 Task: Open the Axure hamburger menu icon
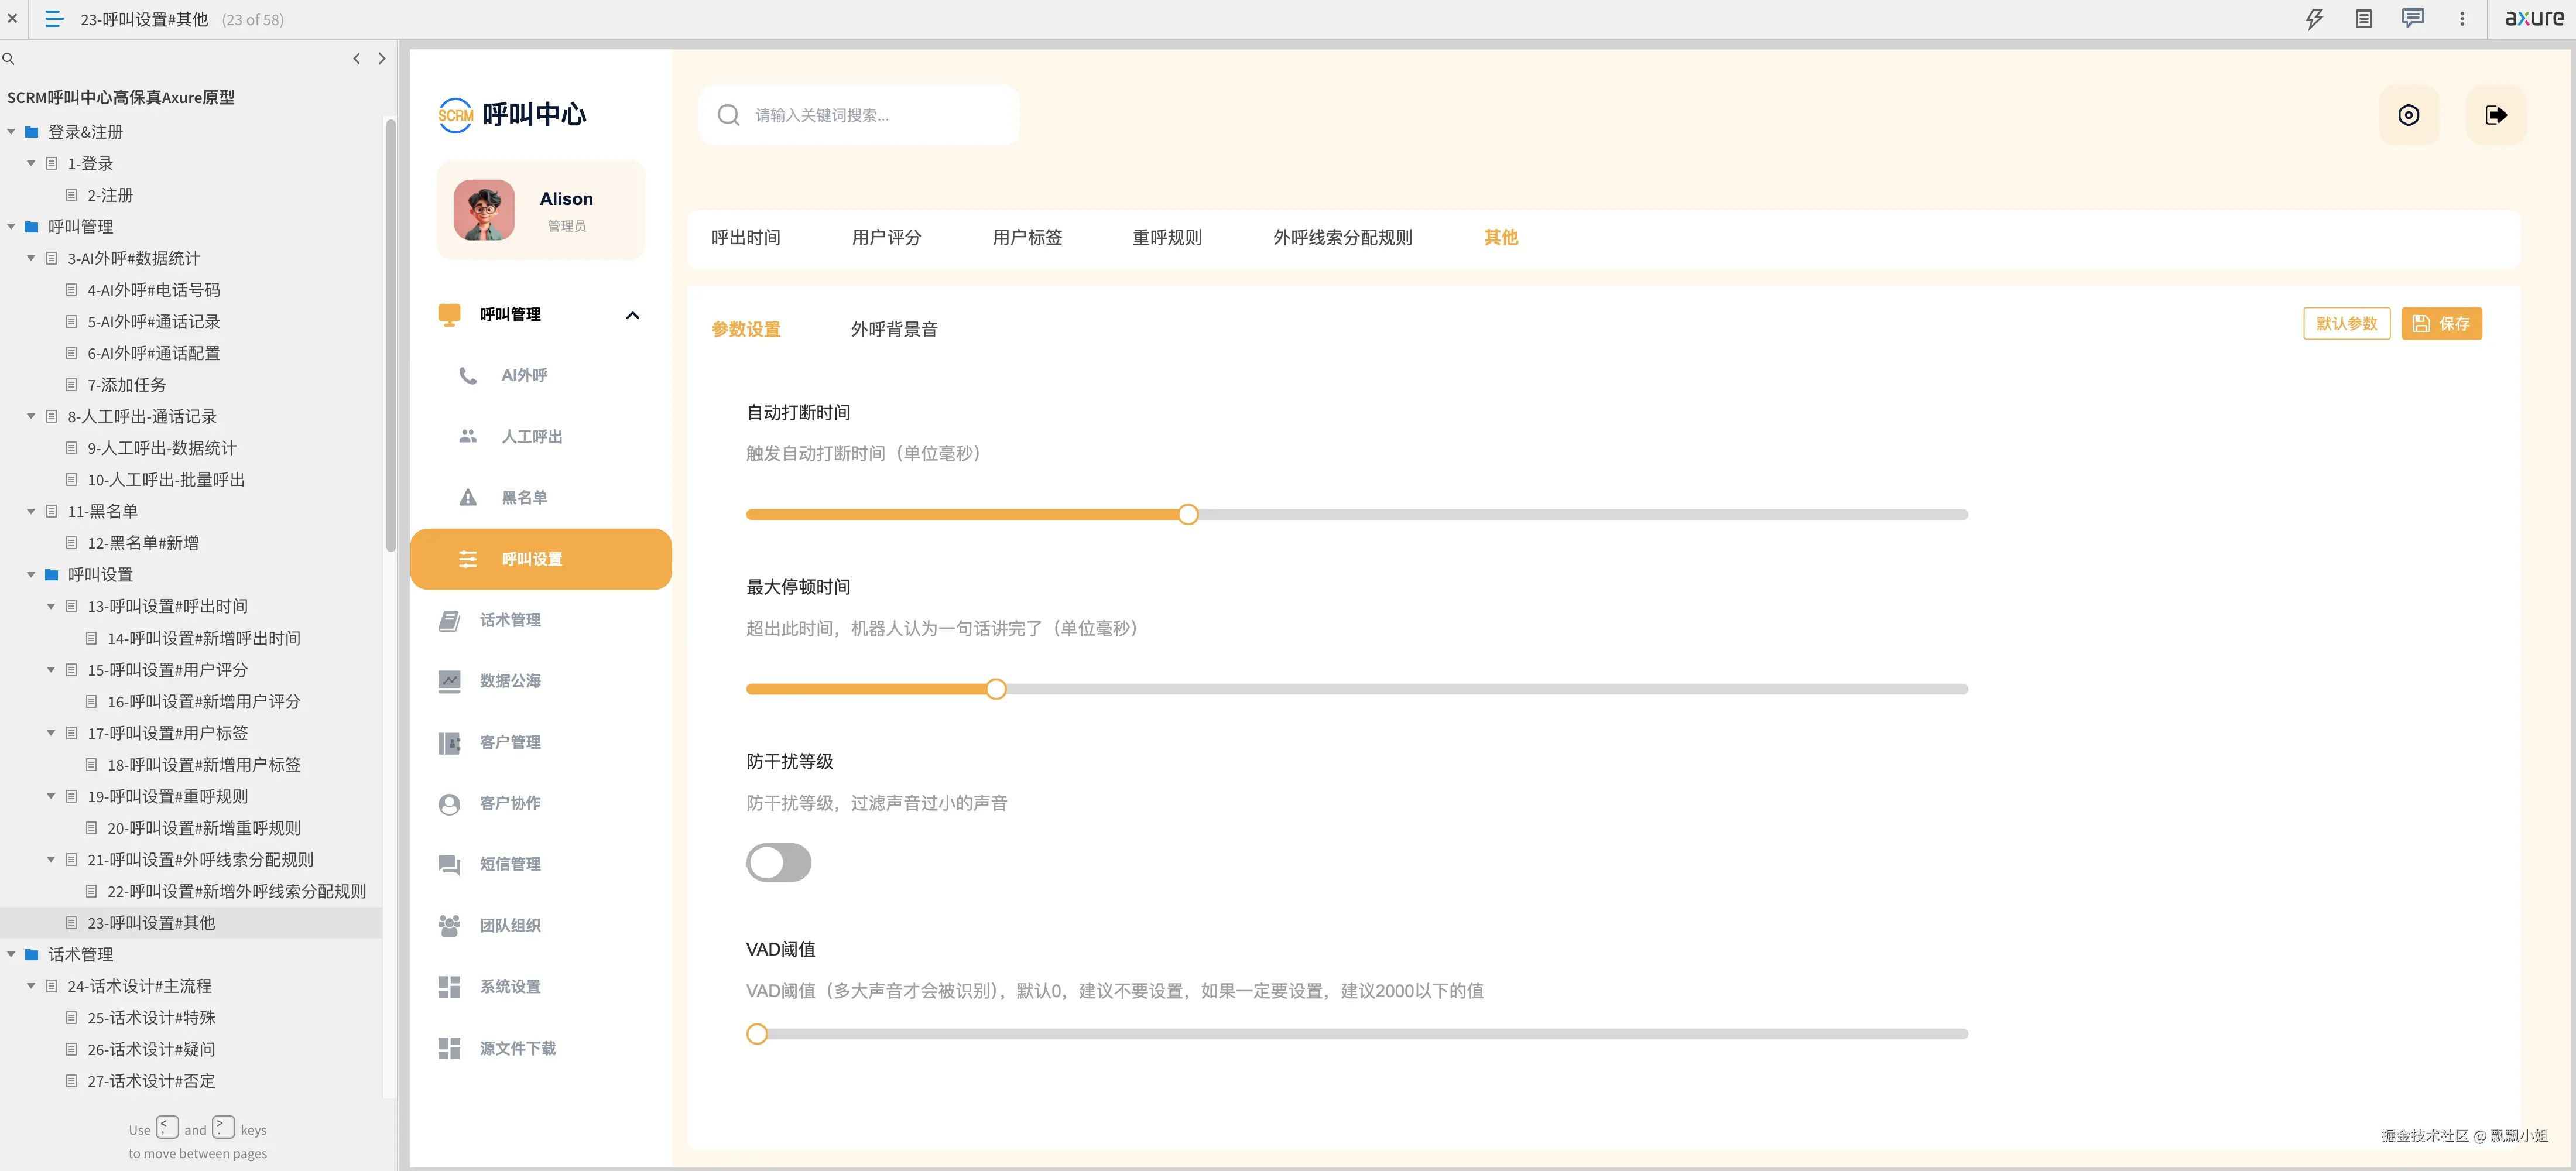[x=55, y=19]
